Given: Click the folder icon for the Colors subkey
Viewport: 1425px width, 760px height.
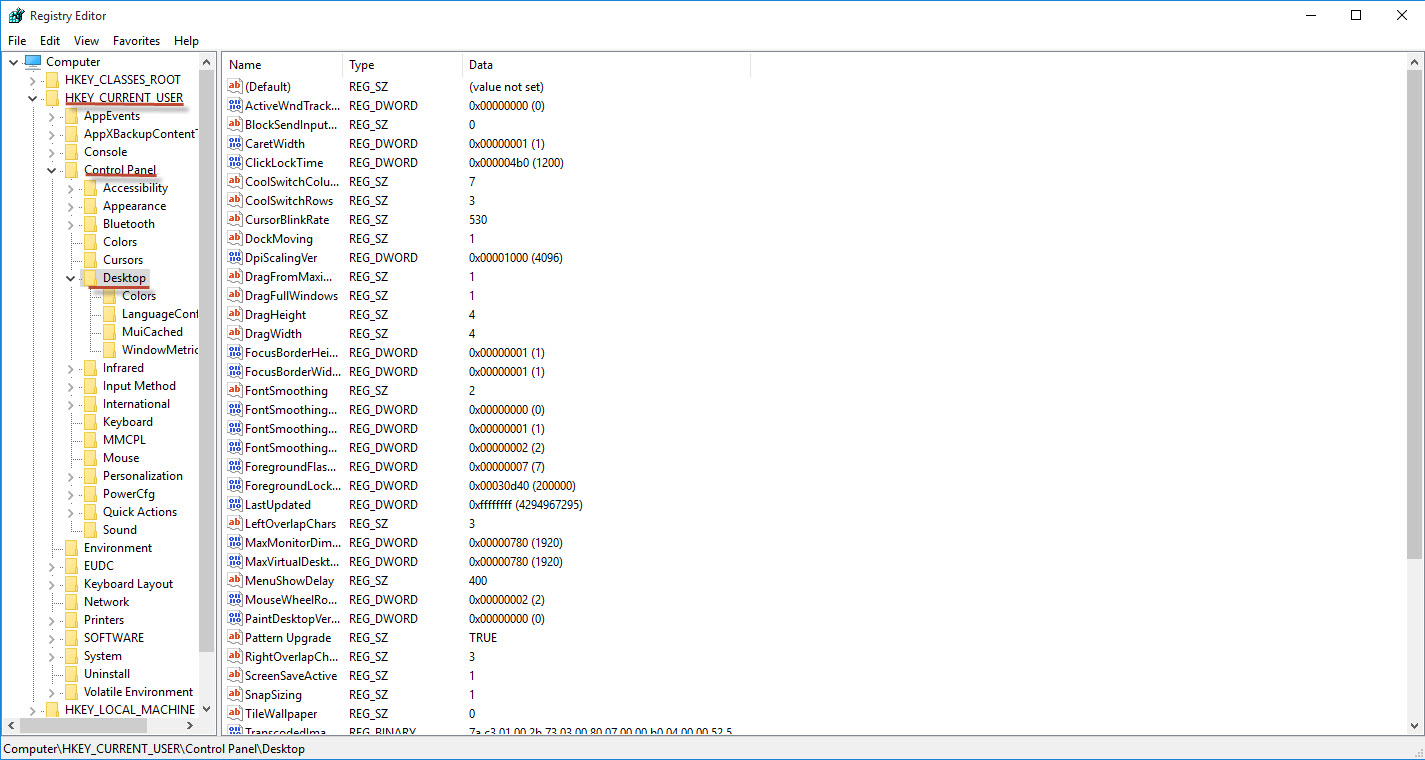Looking at the screenshot, I should click(x=110, y=295).
